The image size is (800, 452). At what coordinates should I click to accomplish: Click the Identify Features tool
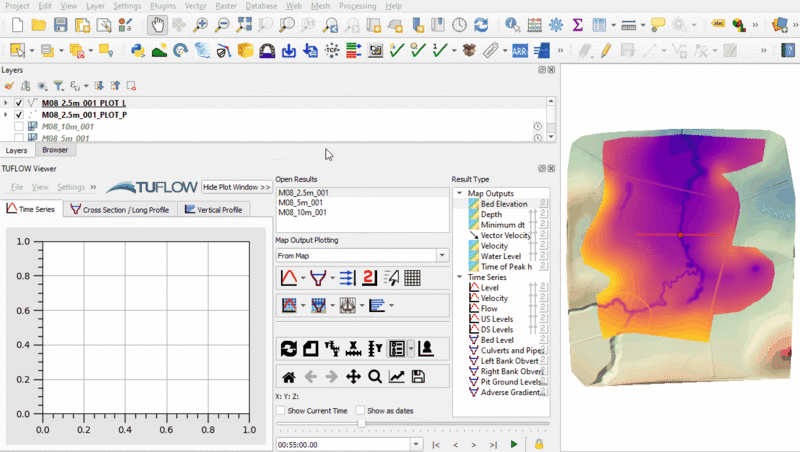pyautogui.click(x=512, y=25)
